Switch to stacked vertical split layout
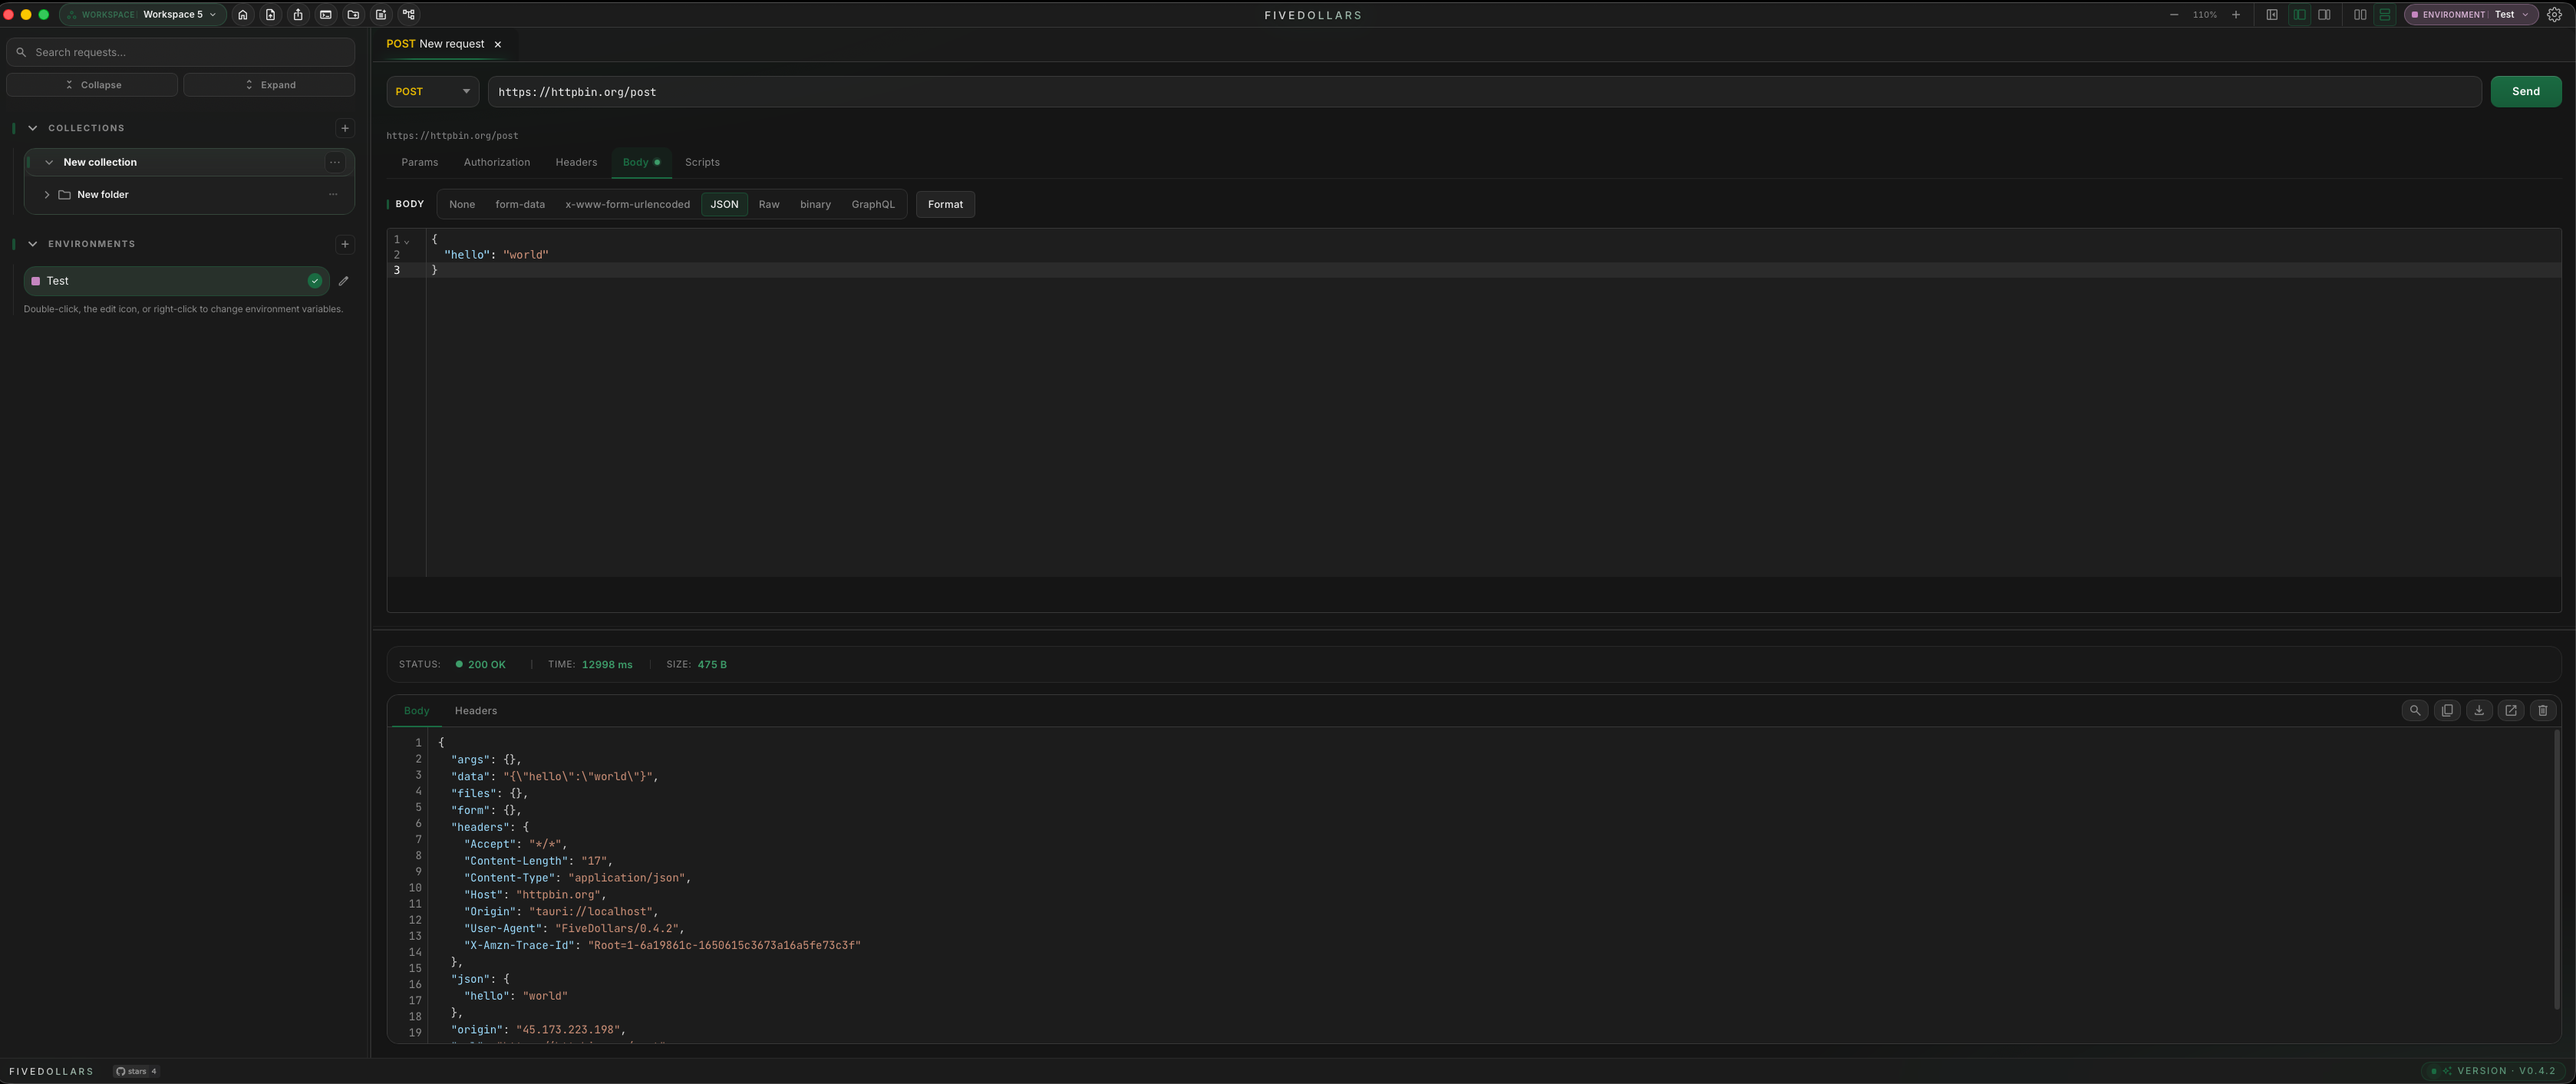The height and width of the screenshot is (1084, 2576). (x=2385, y=15)
